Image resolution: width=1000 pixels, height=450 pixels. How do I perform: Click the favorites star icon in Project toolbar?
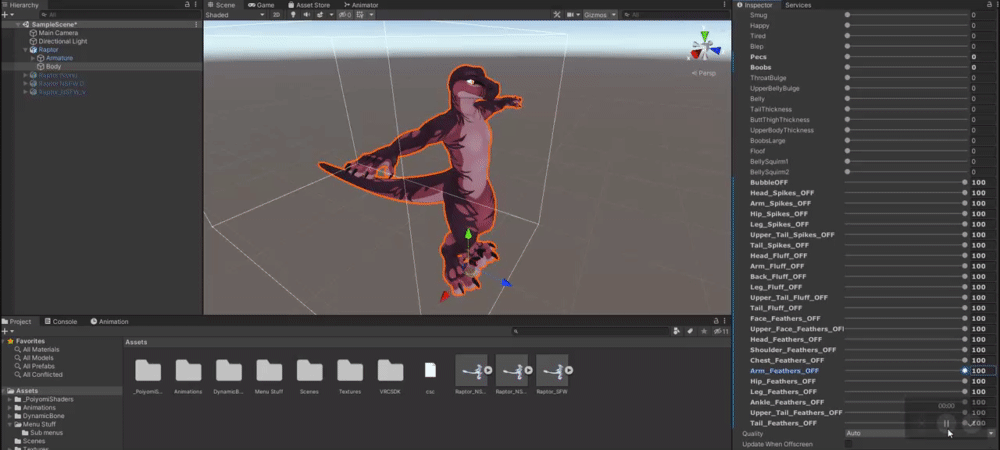(x=704, y=331)
